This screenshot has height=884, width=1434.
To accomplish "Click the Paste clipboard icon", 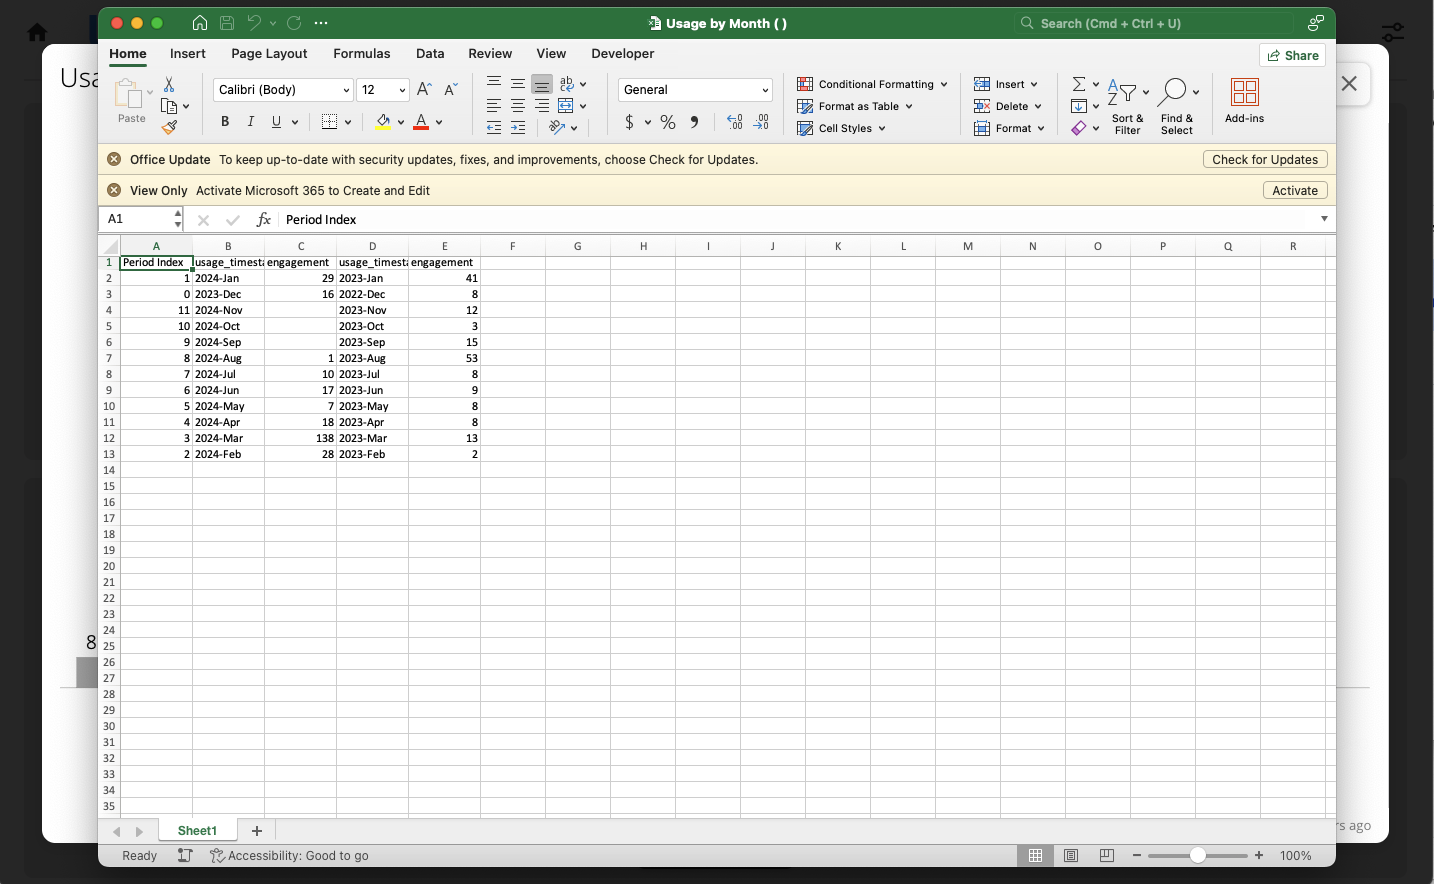I will 128,94.
